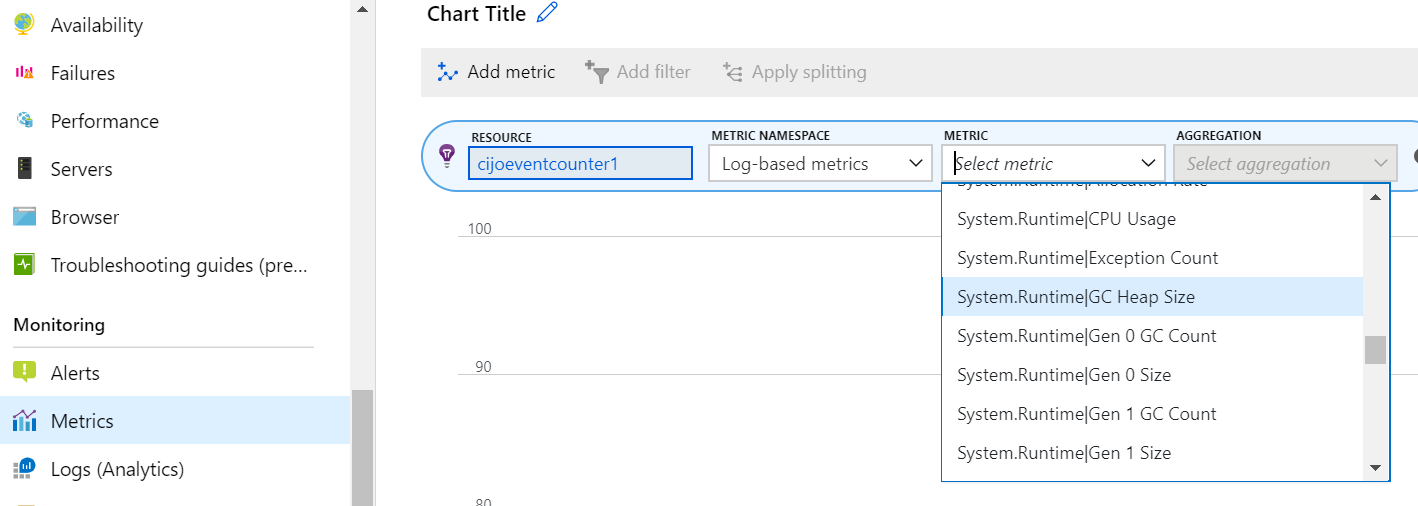Click the Availability globe icon
1418x506 pixels.
[x=24, y=25]
